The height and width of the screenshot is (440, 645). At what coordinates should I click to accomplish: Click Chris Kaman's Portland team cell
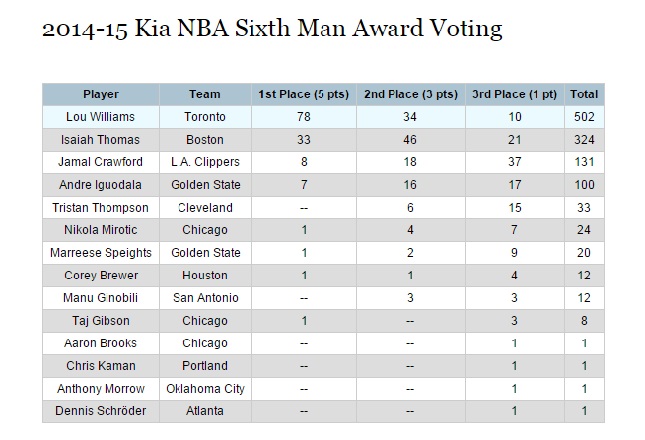click(204, 366)
